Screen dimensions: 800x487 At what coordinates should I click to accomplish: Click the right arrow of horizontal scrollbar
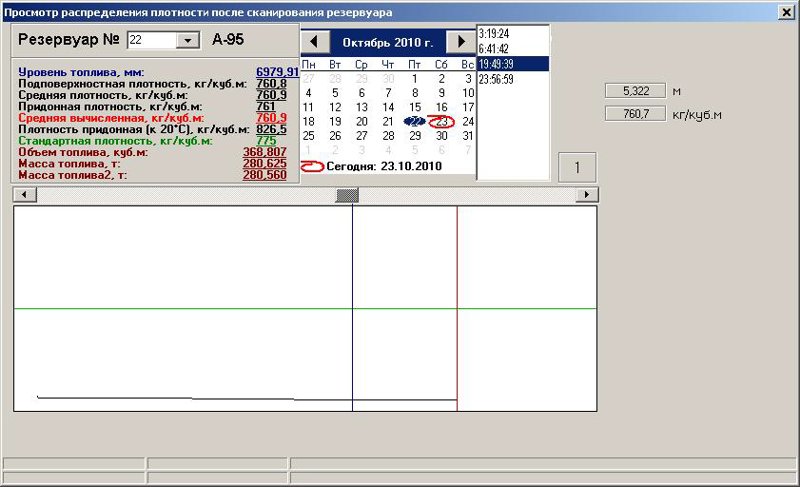click(587, 194)
